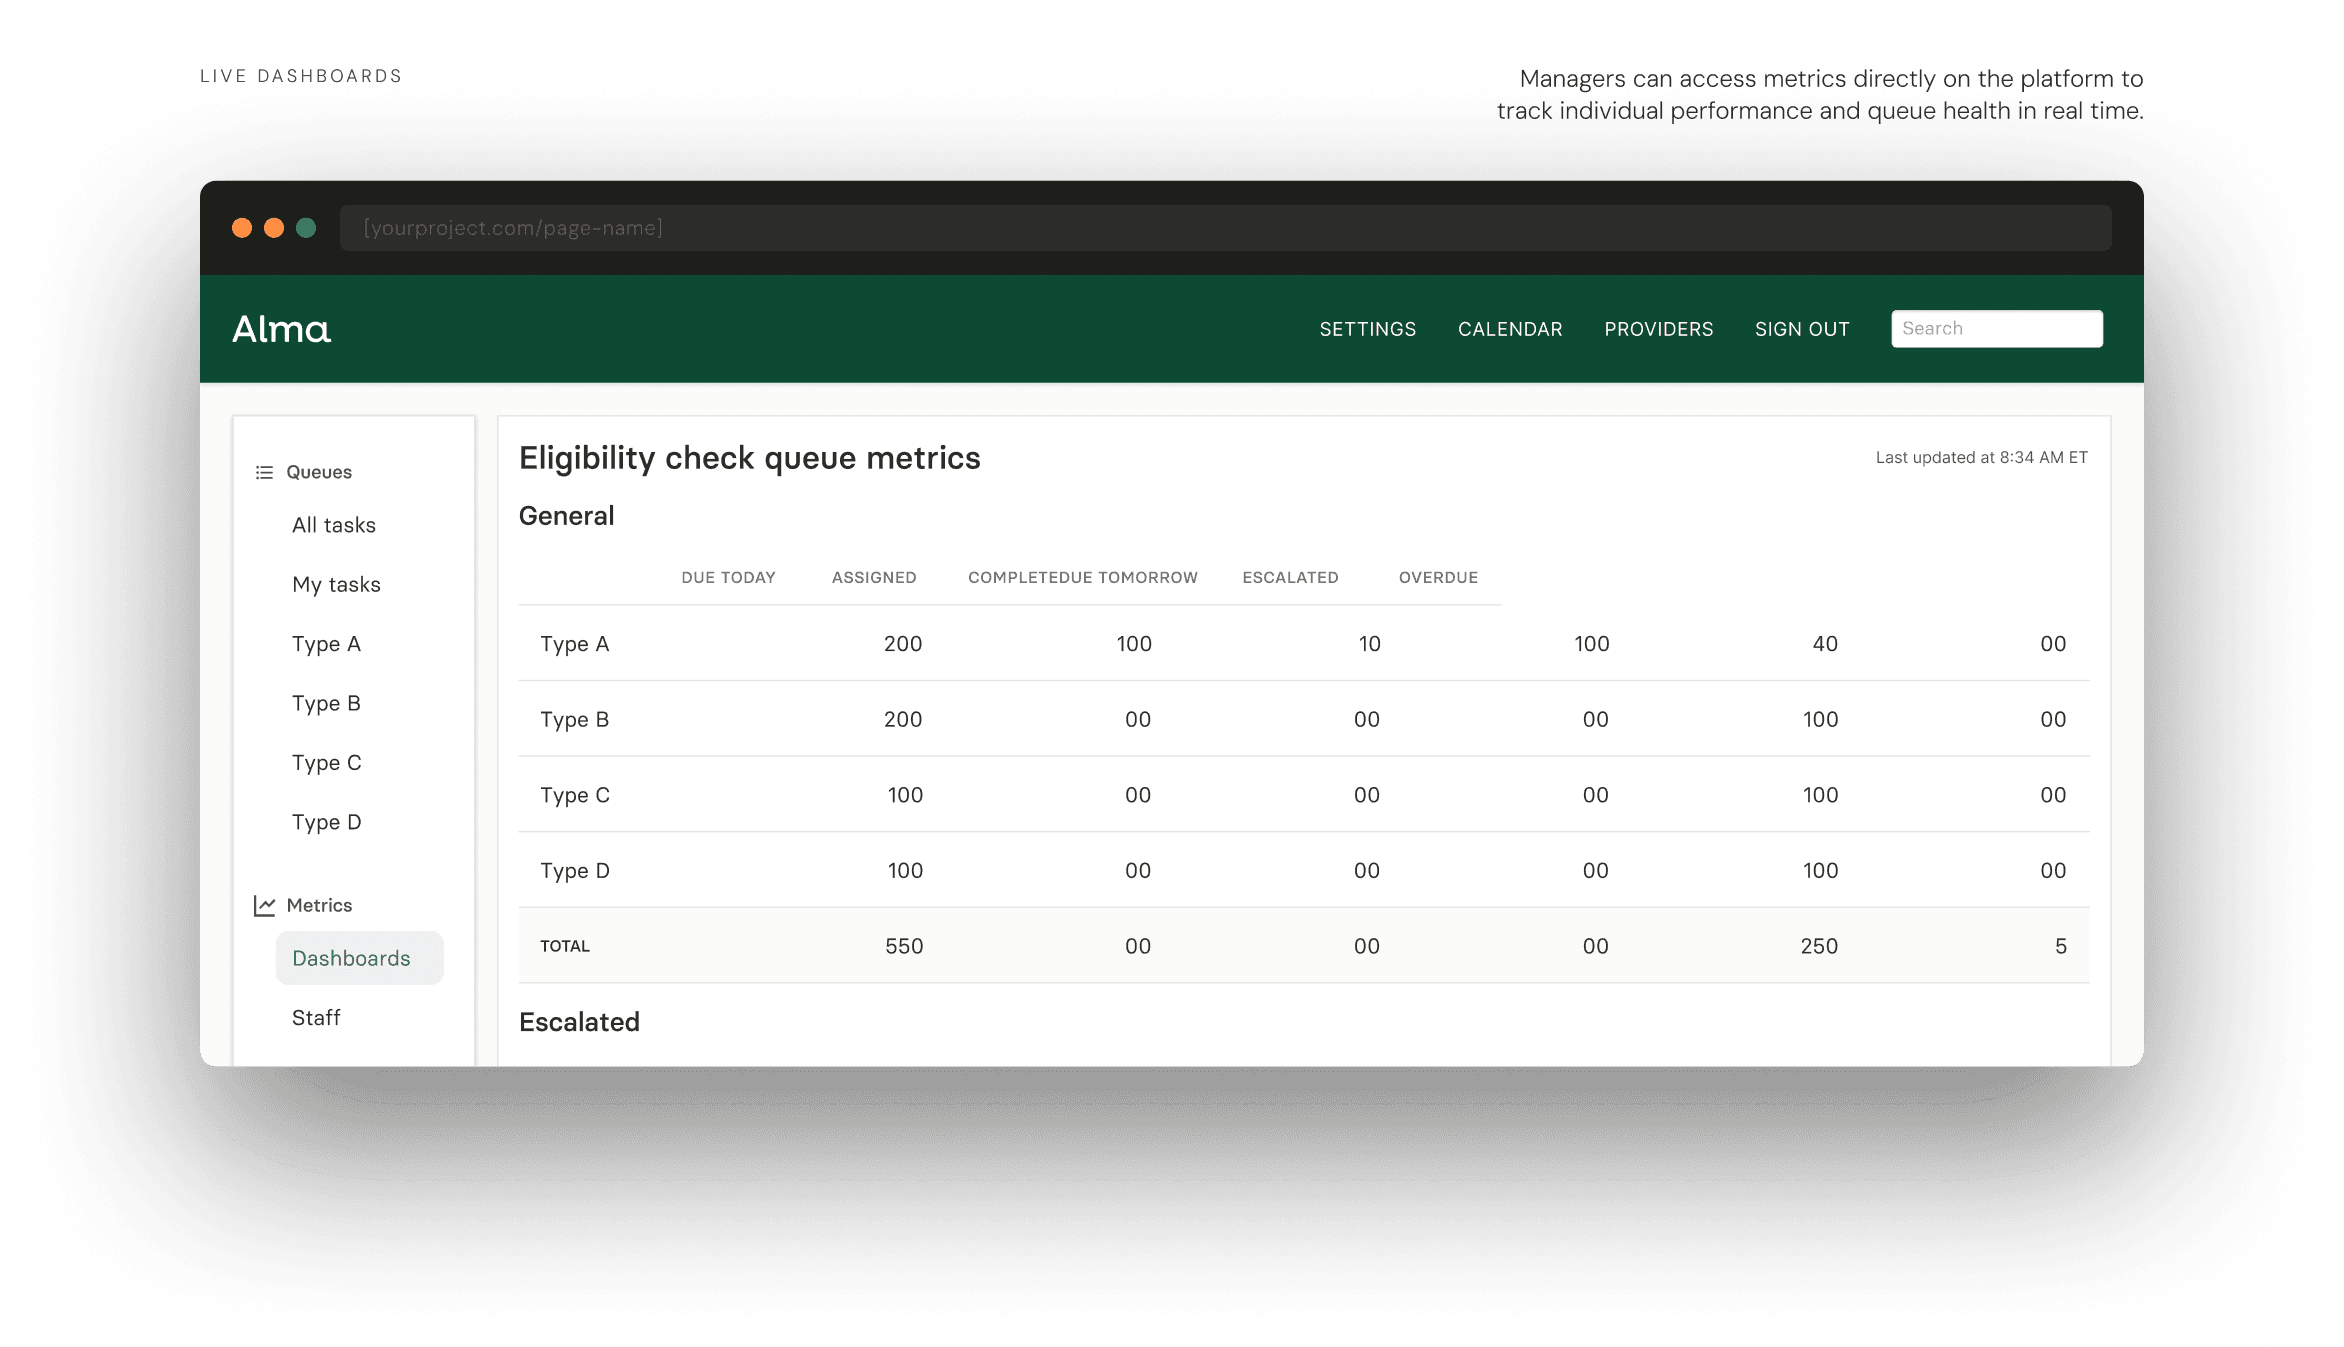Open Settings in top navigation
Screen dimensions: 2344x1347
tap(1367, 329)
